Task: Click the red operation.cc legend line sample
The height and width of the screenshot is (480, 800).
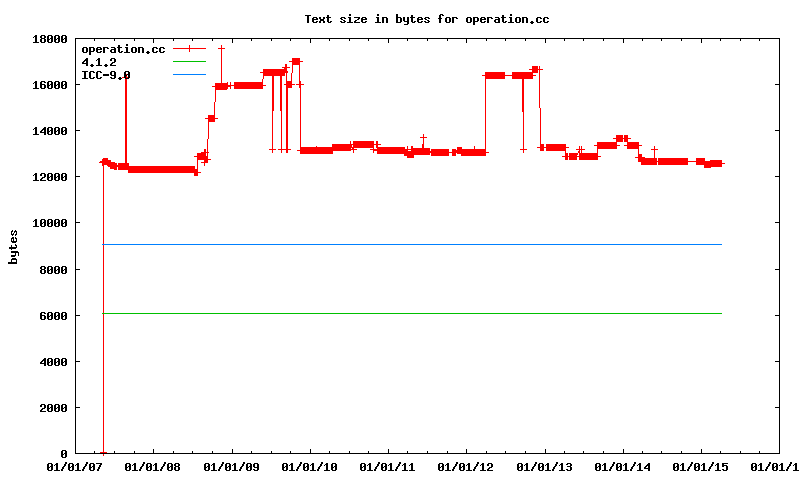Action: [x=189, y=48]
